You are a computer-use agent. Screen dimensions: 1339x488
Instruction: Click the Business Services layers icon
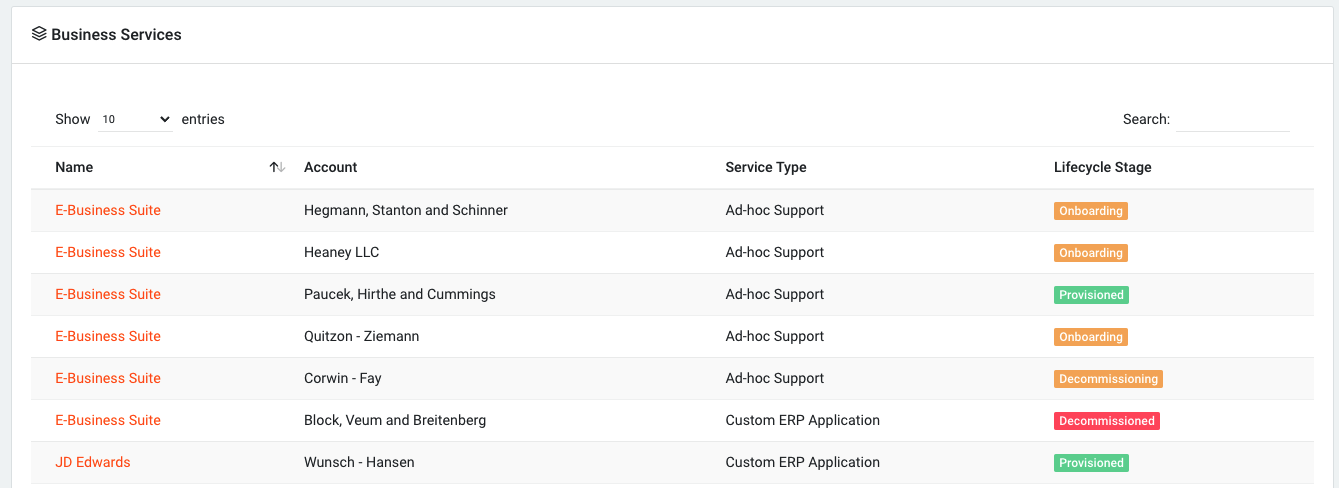(x=39, y=34)
